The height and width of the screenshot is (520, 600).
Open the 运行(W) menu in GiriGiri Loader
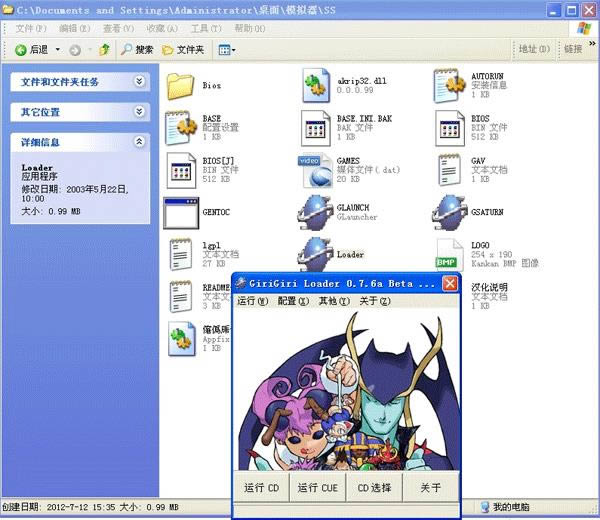pyautogui.click(x=253, y=301)
